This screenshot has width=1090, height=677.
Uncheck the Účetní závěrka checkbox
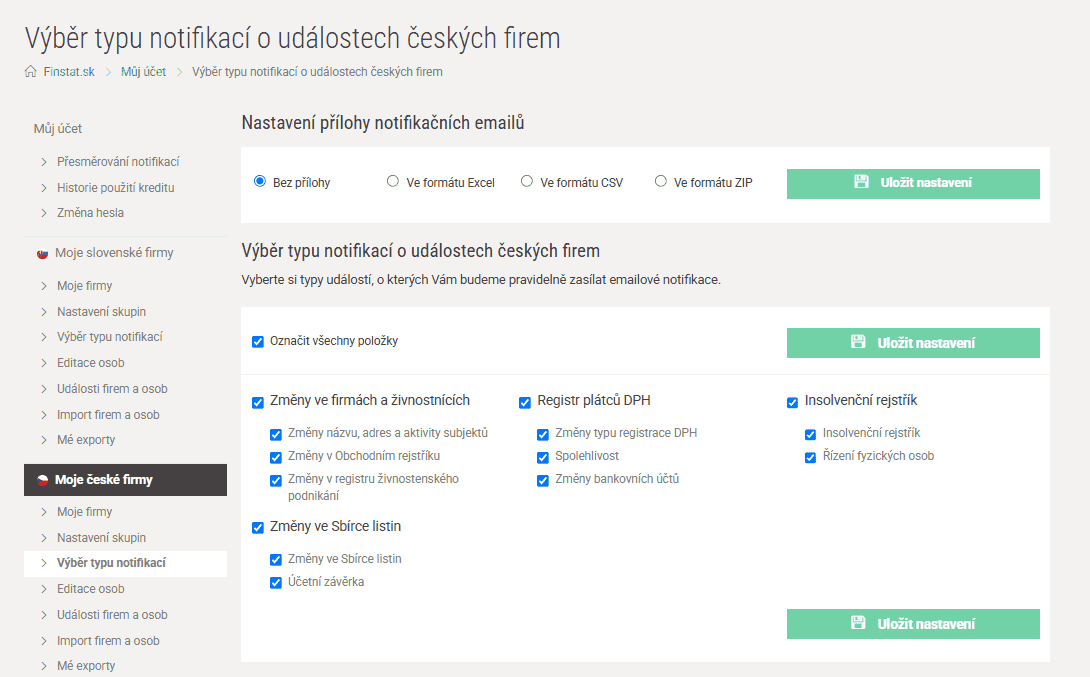pos(276,582)
